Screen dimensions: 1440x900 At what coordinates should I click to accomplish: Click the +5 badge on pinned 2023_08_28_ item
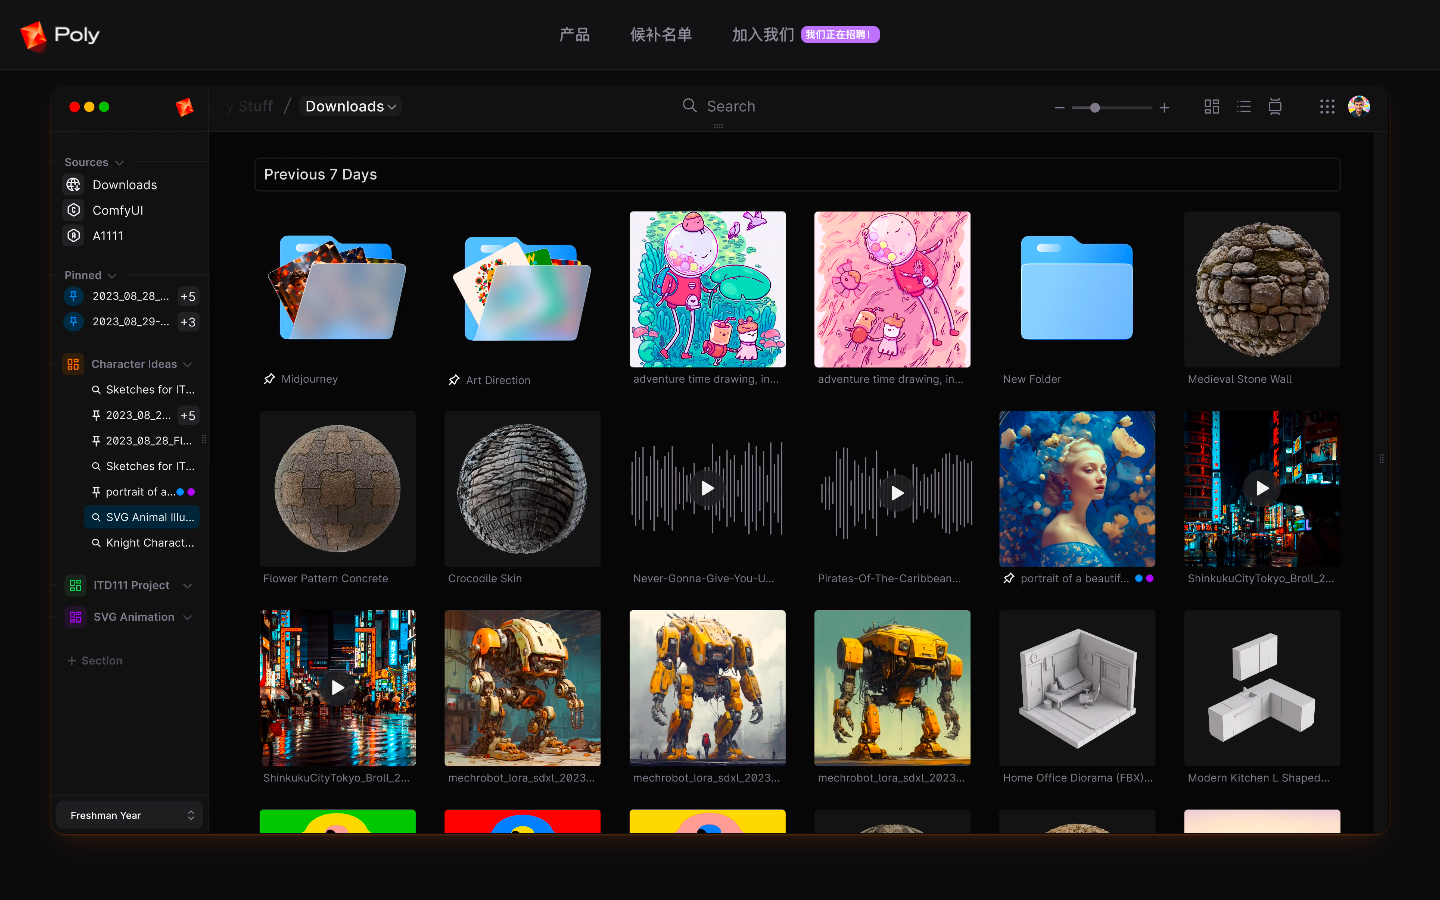188,296
